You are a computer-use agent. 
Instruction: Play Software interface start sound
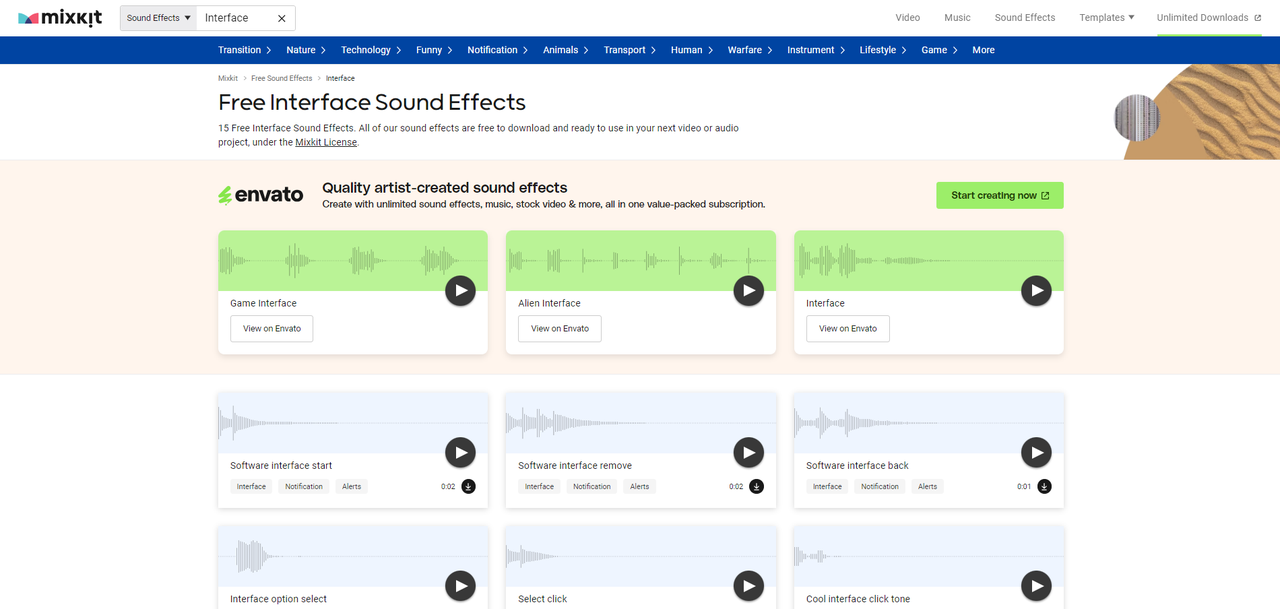[x=460, y=453]
